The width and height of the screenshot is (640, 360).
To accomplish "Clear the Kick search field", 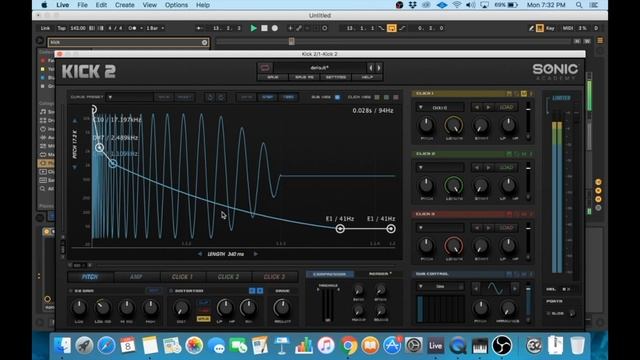I will [204, 42].
